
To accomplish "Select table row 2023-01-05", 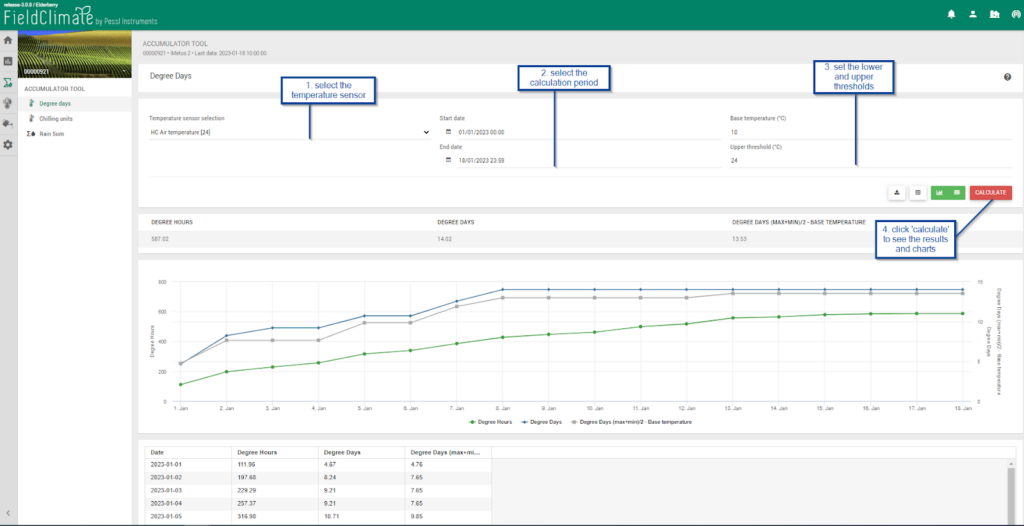I will pyautogui.click(x=319, y=514).
